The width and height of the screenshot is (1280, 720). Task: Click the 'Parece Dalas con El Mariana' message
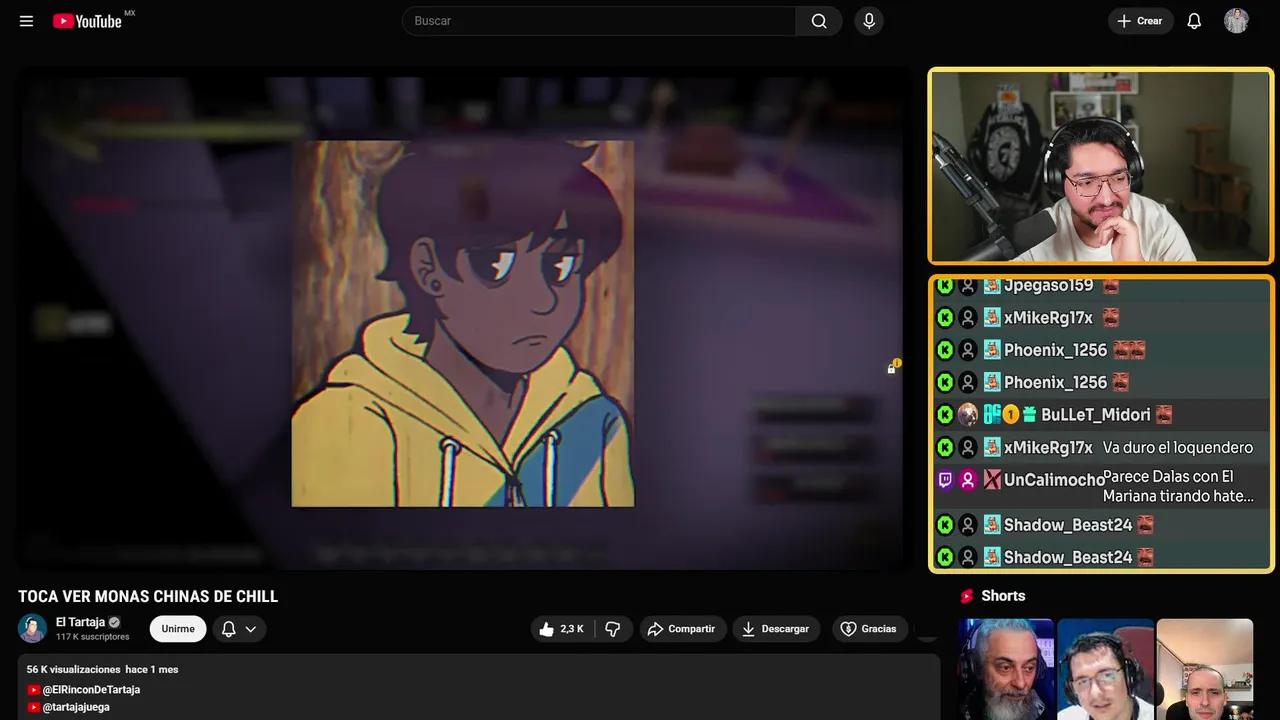click(1178, 486)
